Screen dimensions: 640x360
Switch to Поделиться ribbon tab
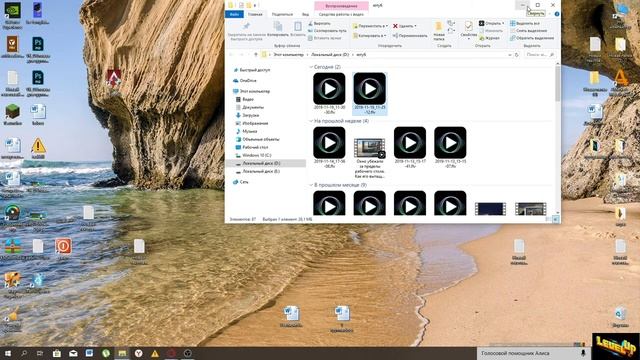[282, 14]
